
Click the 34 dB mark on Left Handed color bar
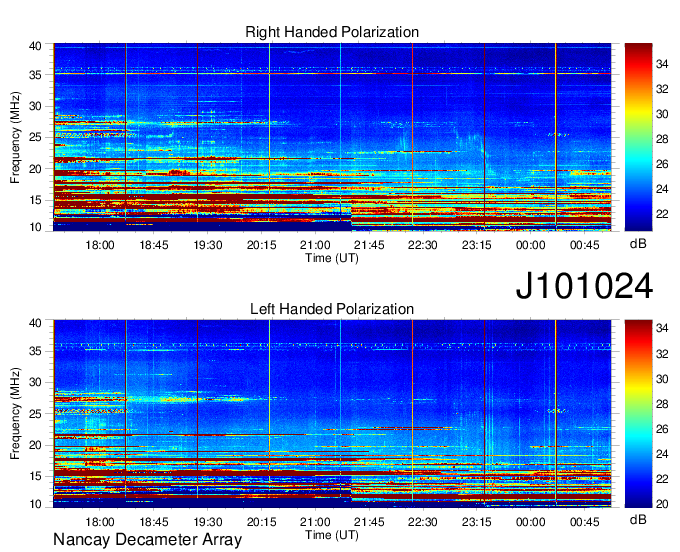(662, 328)
